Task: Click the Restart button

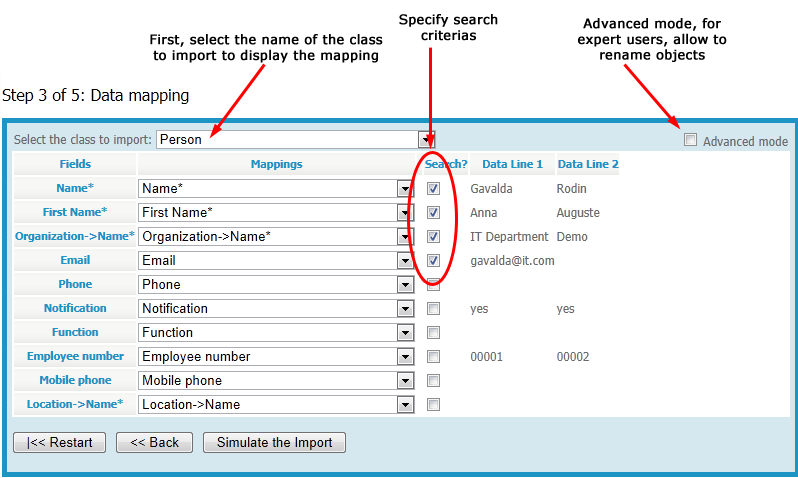Action: click(59, 443)
